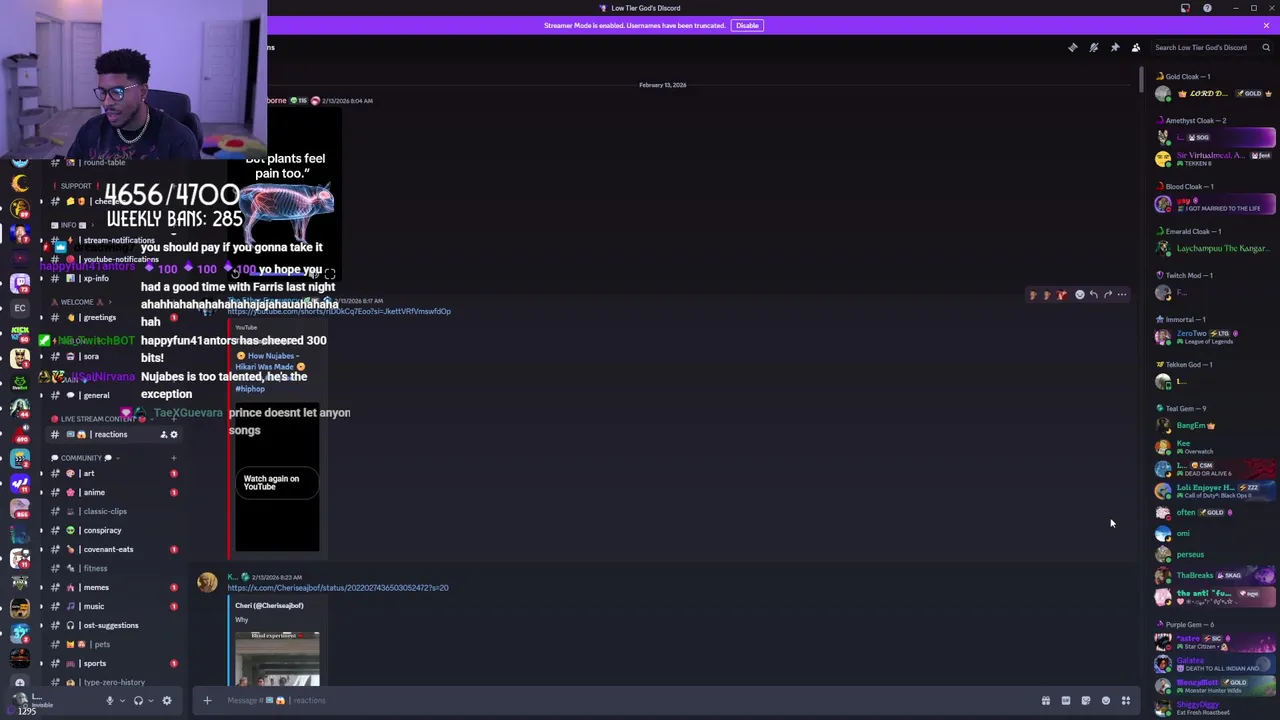Screen dimensions: 1280x720
Task: Toggle notification settings bell in header
Action: (1094, 47)
